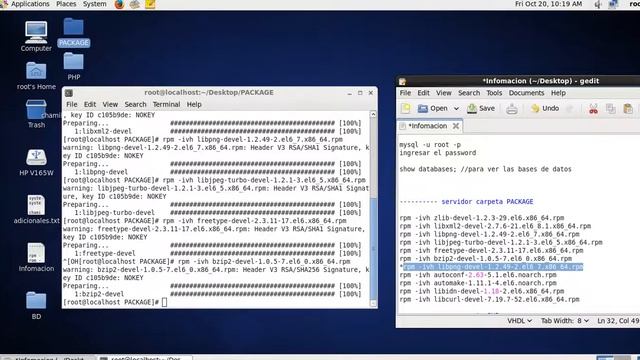Click the Open file button in gedit
Screen dimensions: 640x360
pyautogui.click(x=433, y=109)
